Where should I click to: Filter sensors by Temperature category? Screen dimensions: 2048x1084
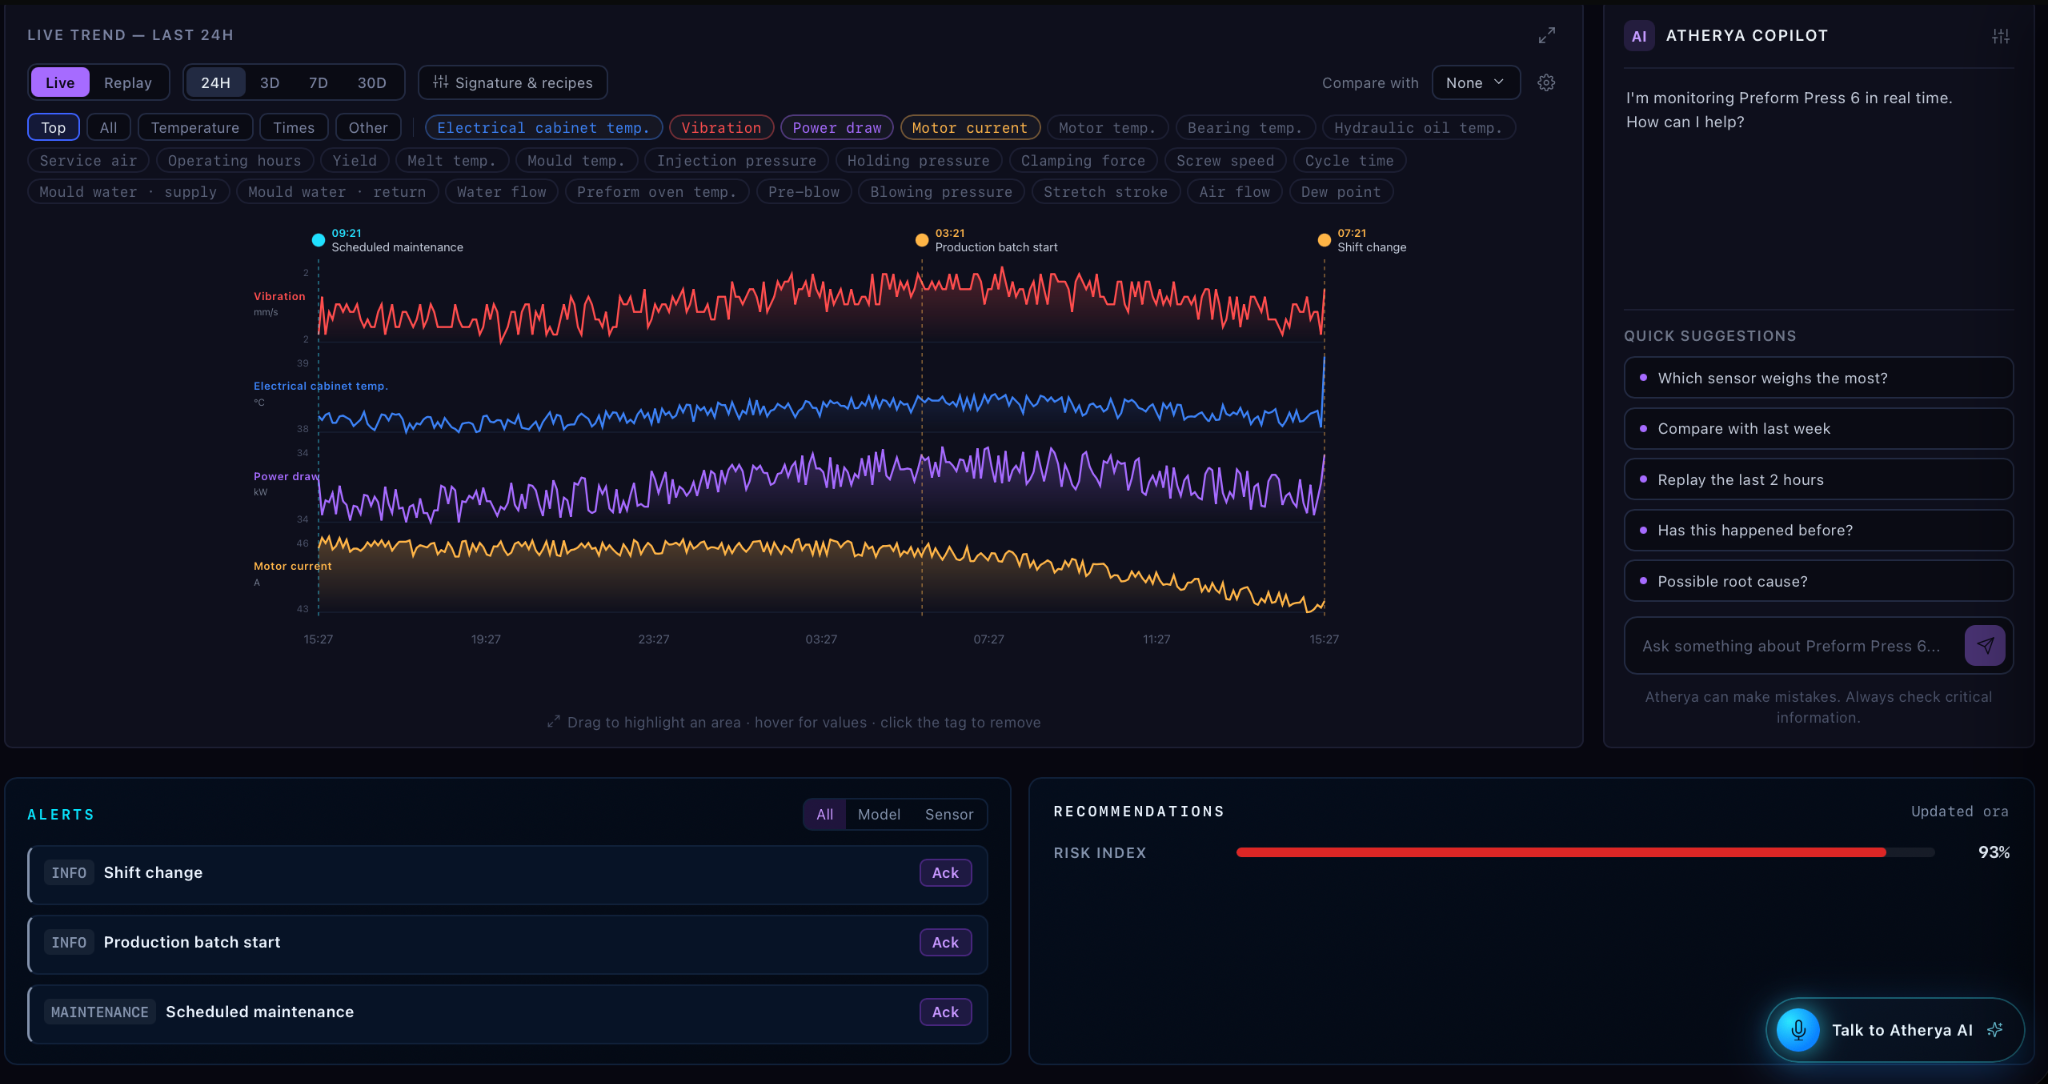pos(195,128)
